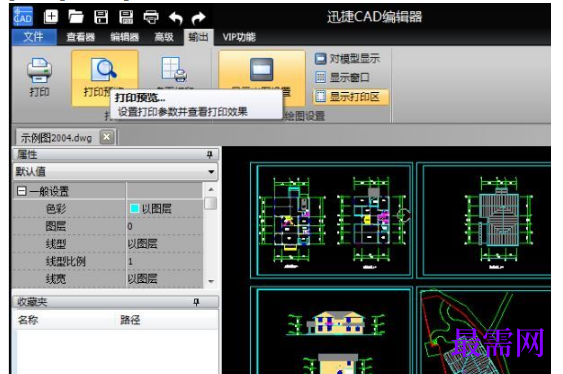Open the 文件 menu
The width and height of the screenshot is (563, 374).
34,37
